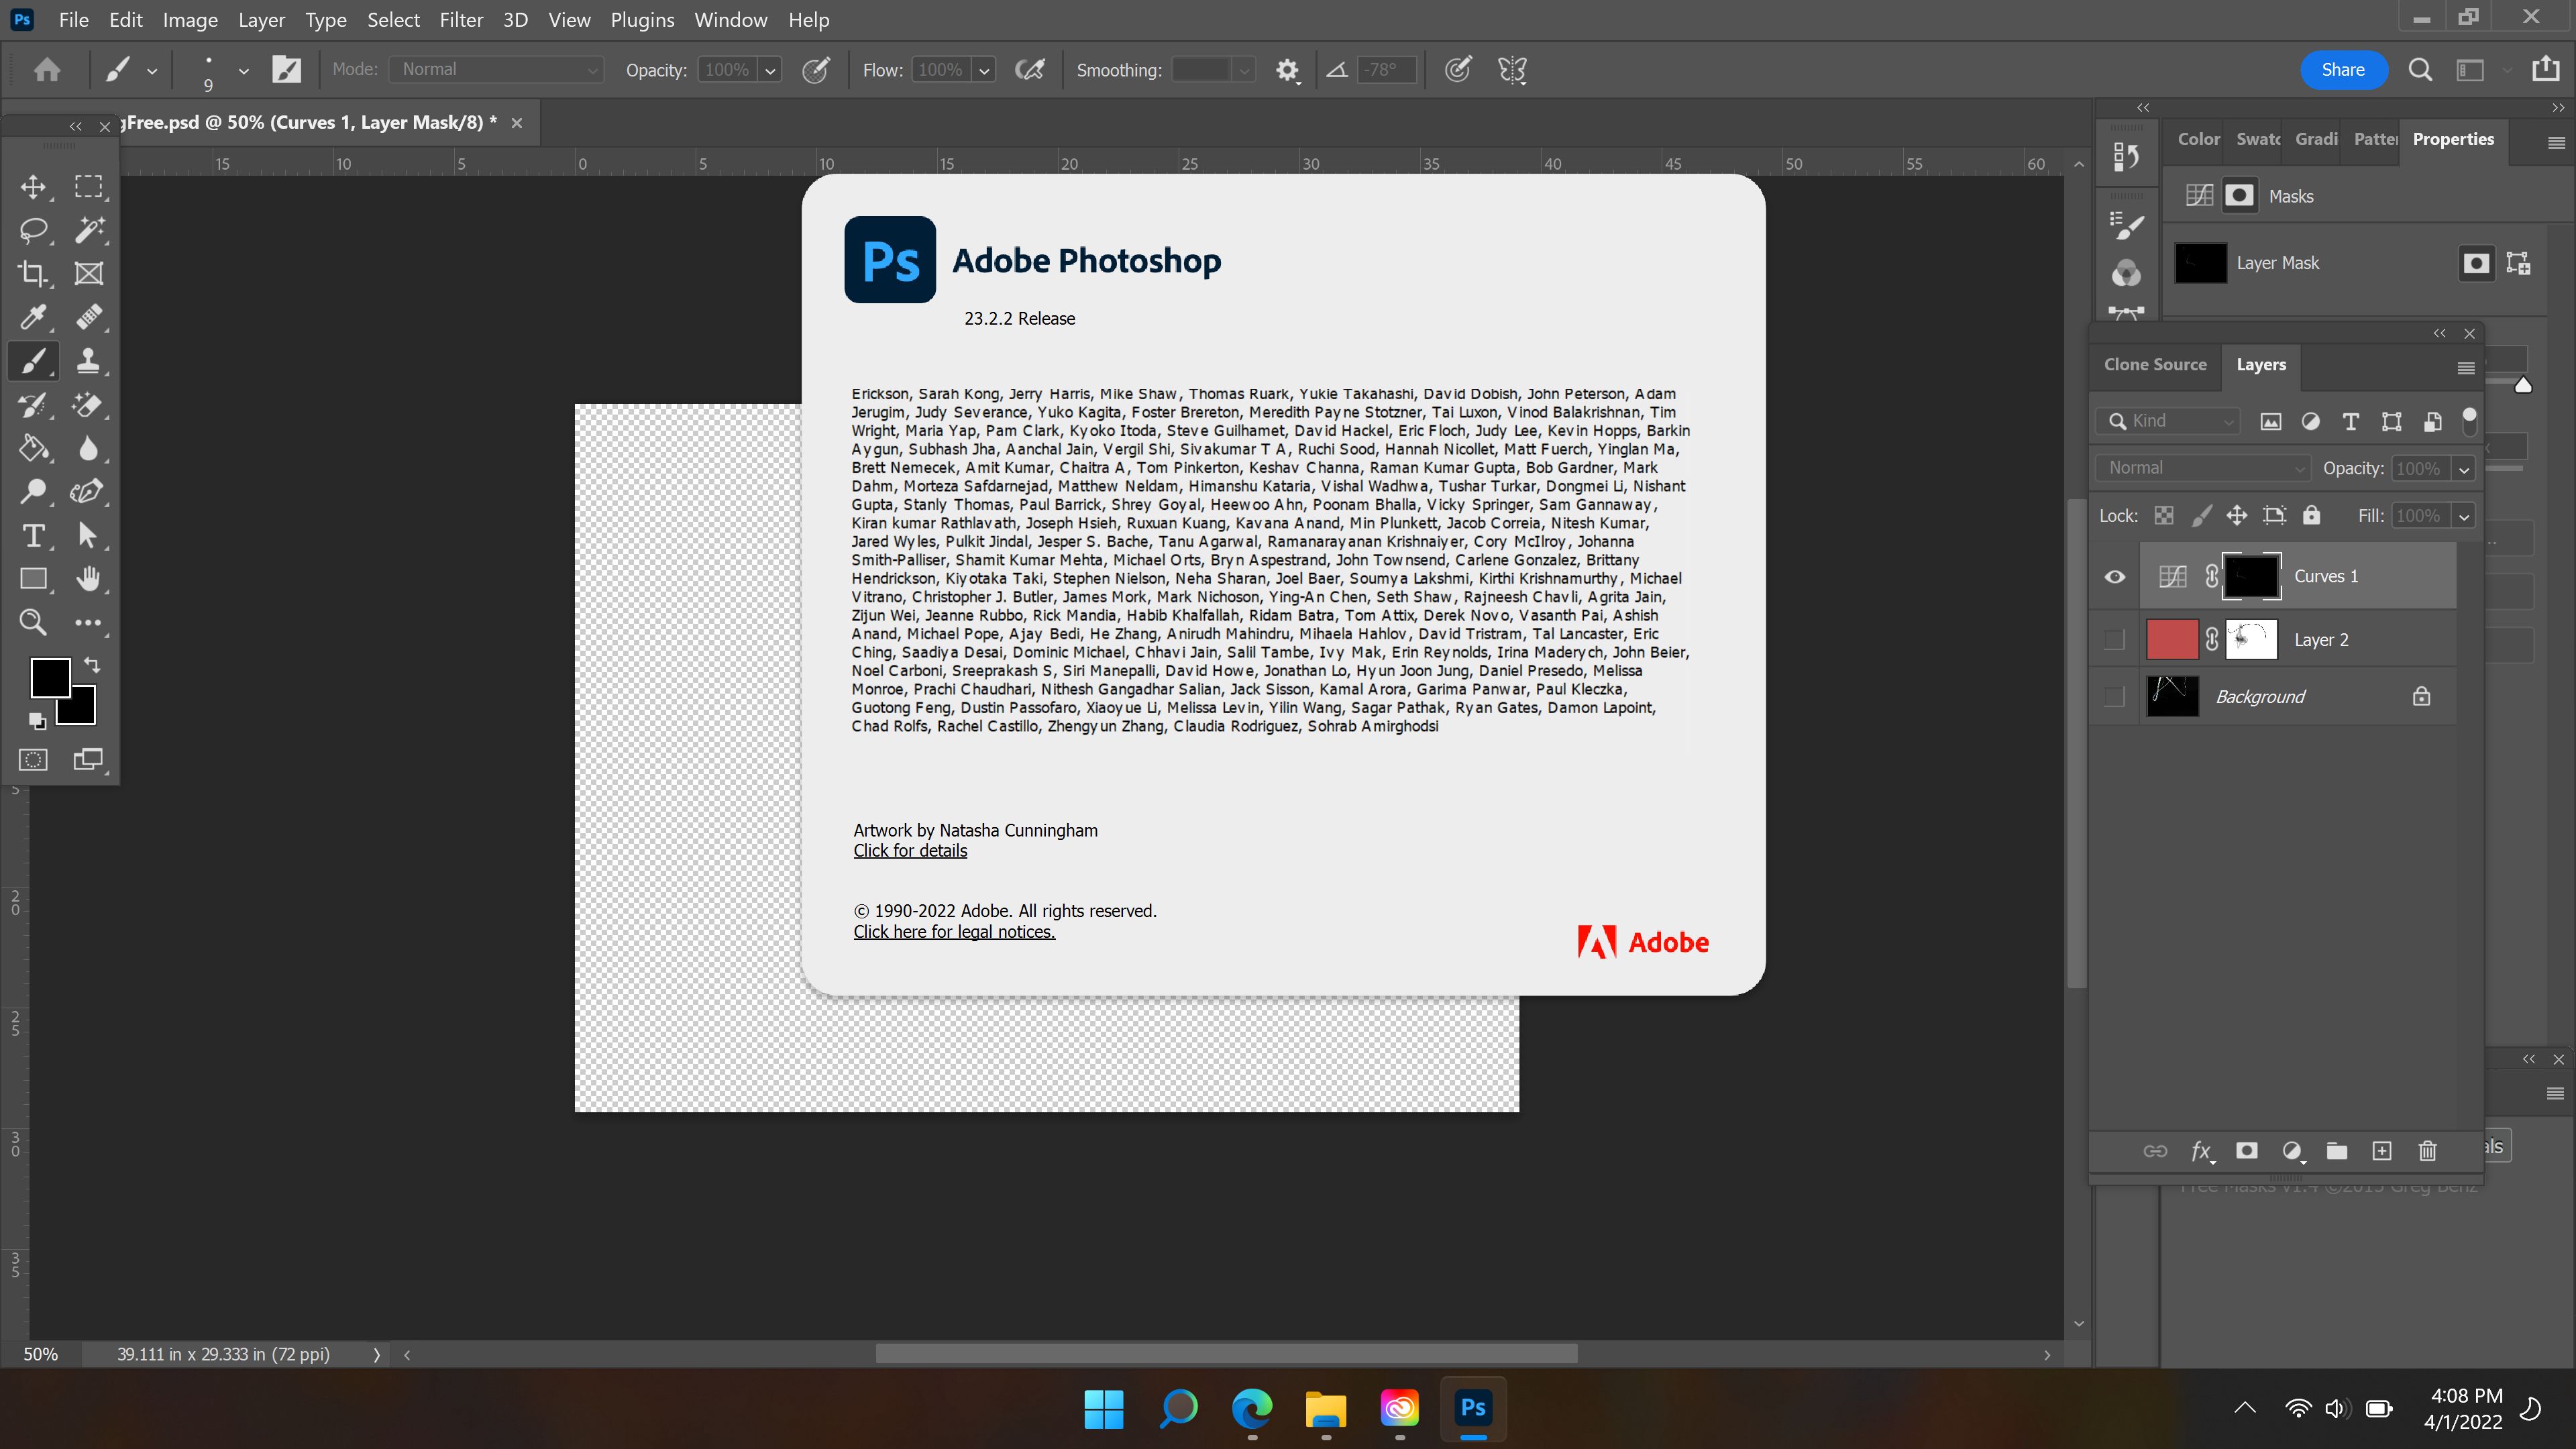
Task: Expand the Opacity dropdown in the options bar
Action: pos(769,69)
